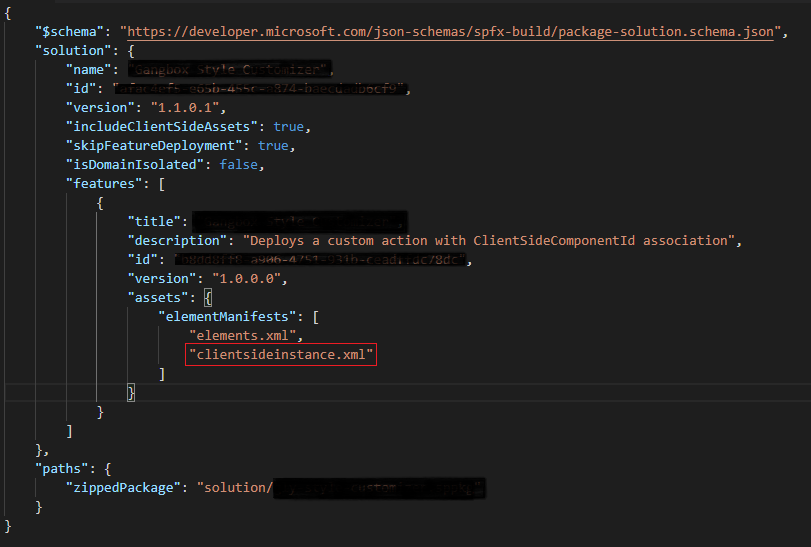Click the "elementManifests" key

coord(227,316)
